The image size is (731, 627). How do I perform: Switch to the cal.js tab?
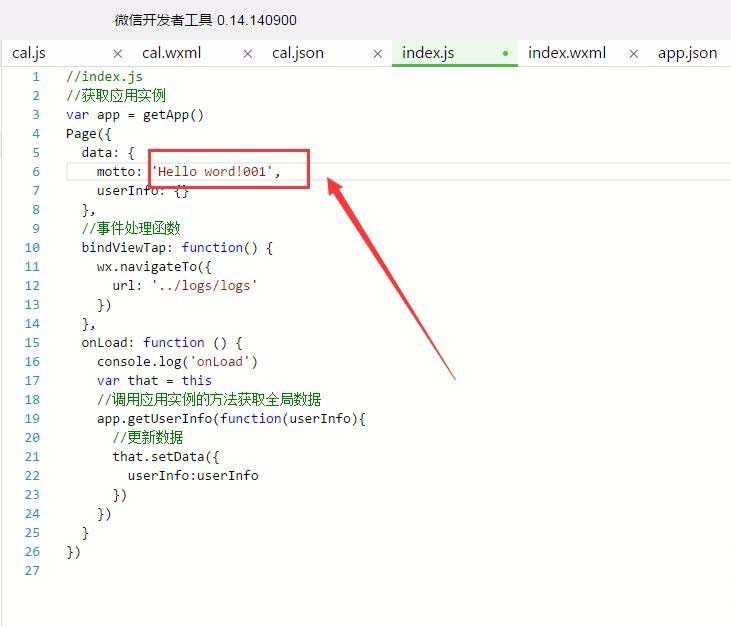[x=29, y=53]
